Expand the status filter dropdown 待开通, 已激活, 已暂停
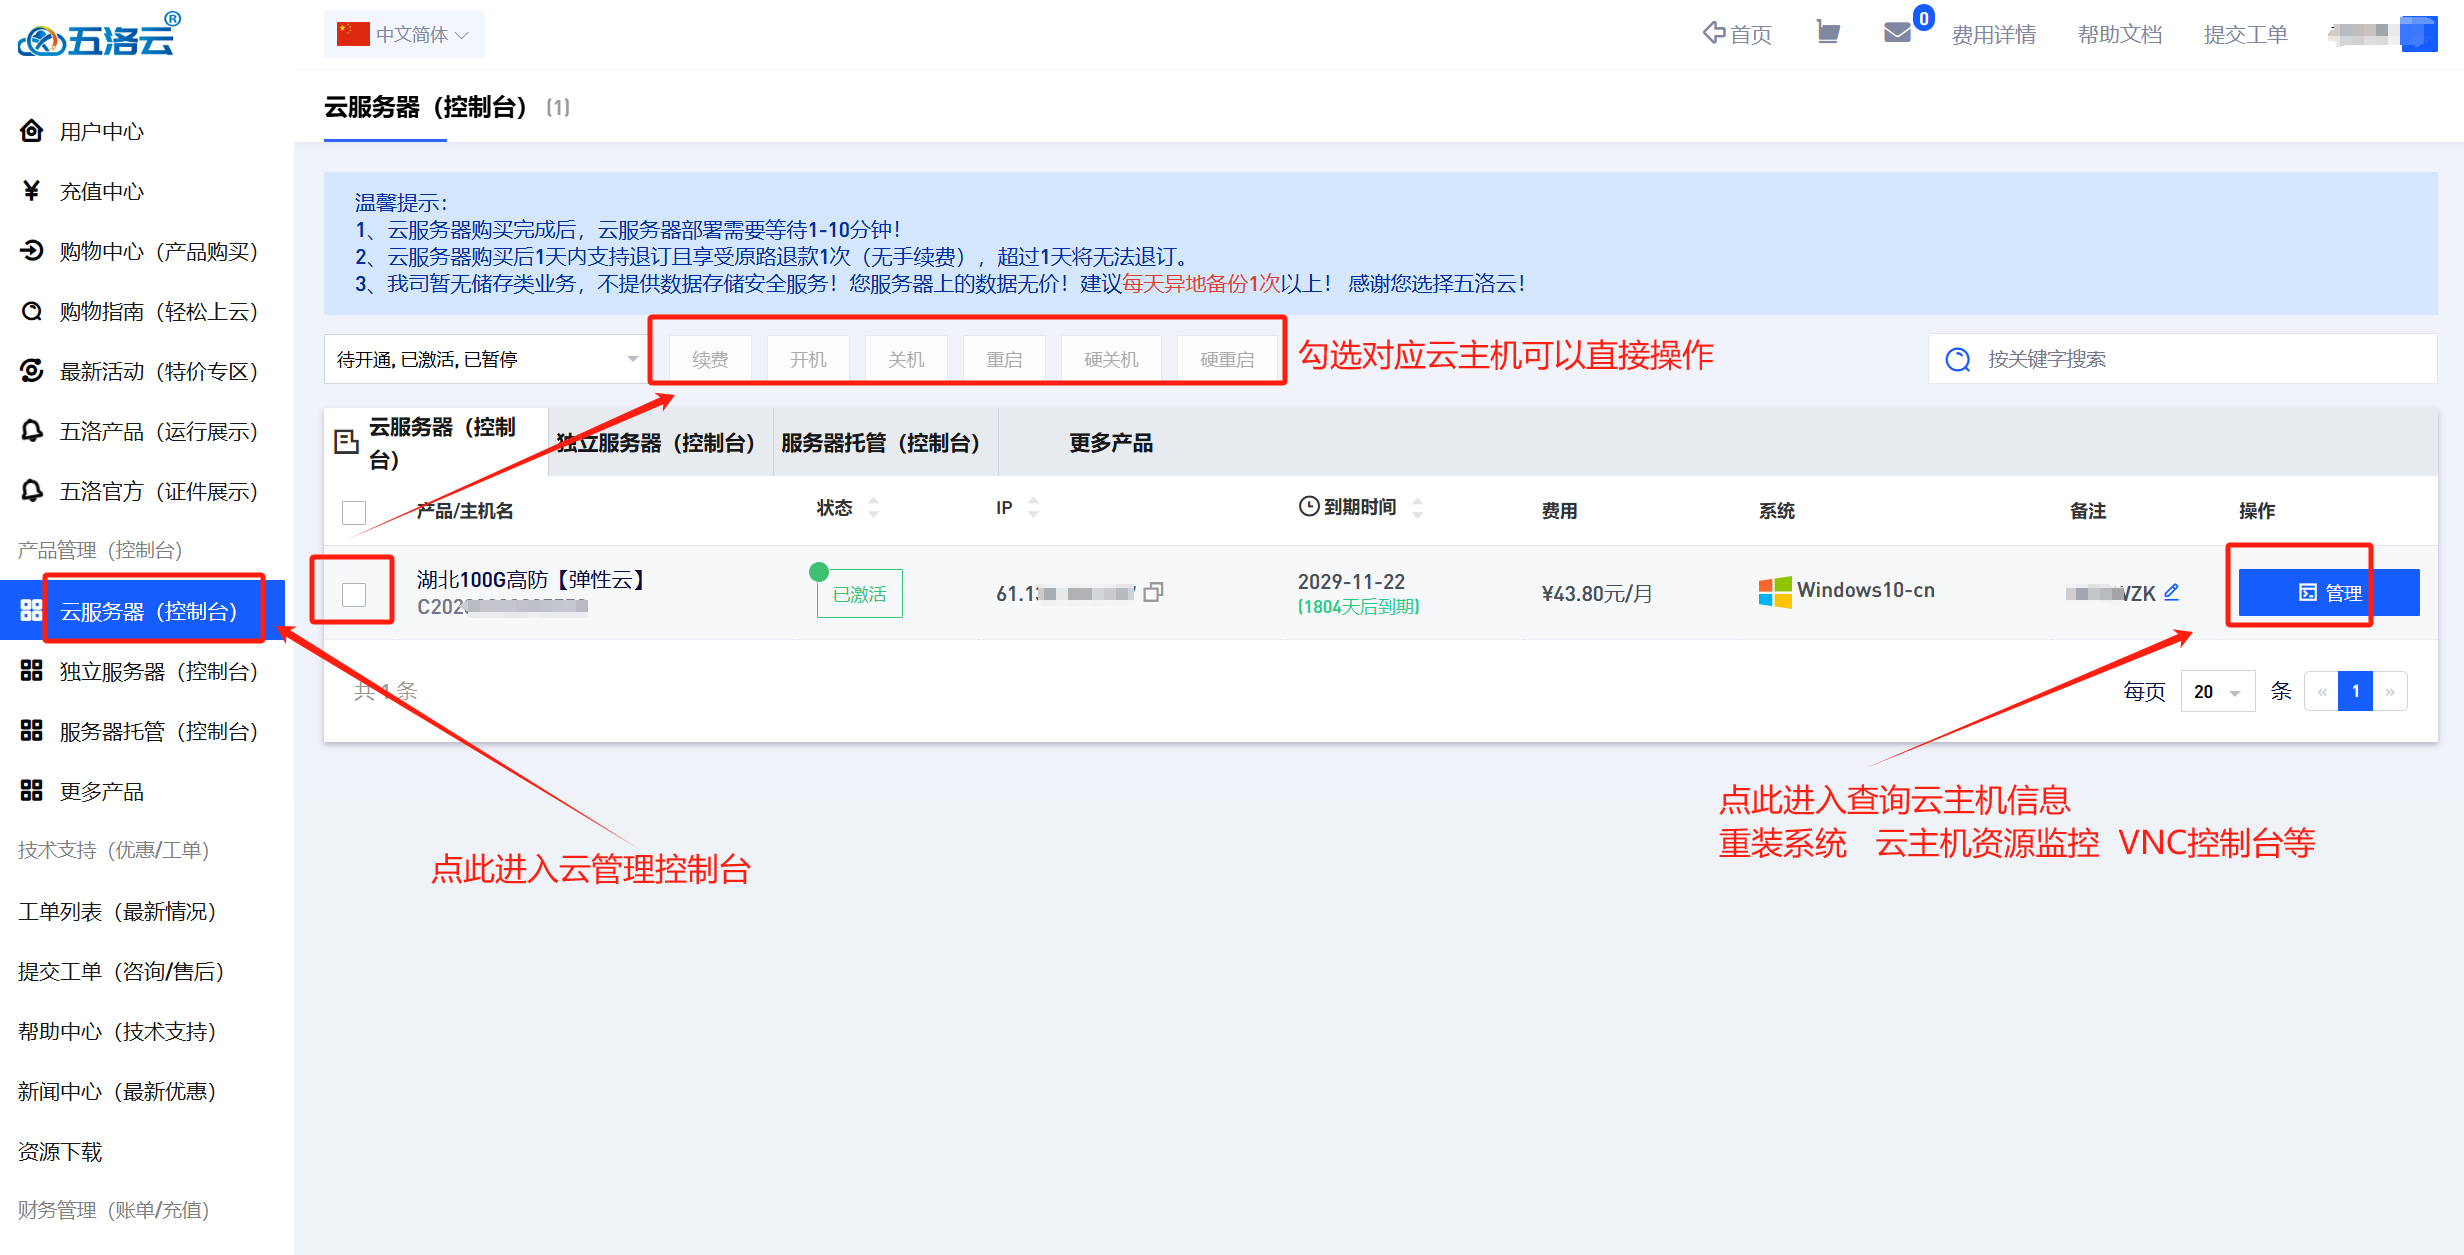This screenshot has width=2464, height=1255. point(486,359)
